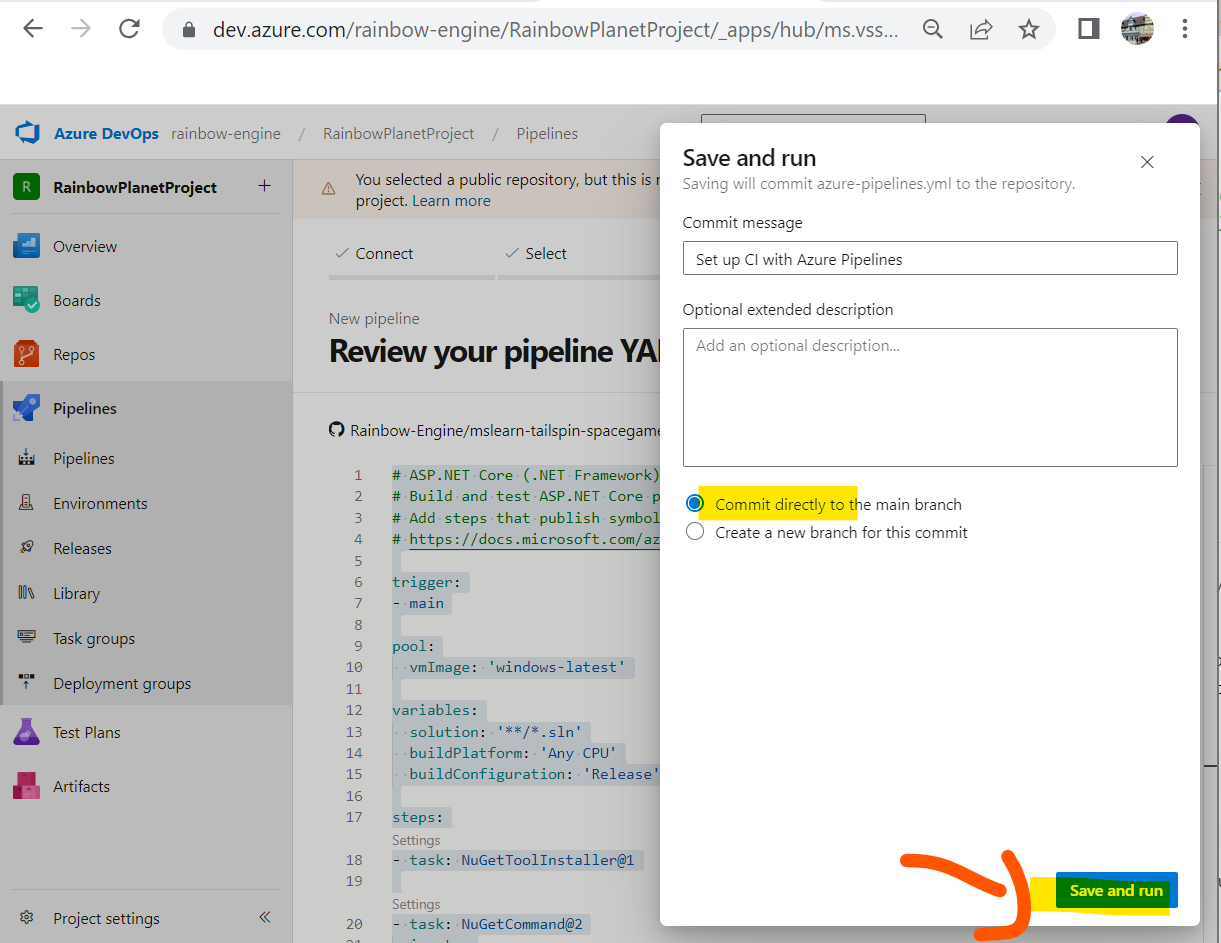
Task: Collapse sidebar with double chevron
Action: tap(265, 917)
